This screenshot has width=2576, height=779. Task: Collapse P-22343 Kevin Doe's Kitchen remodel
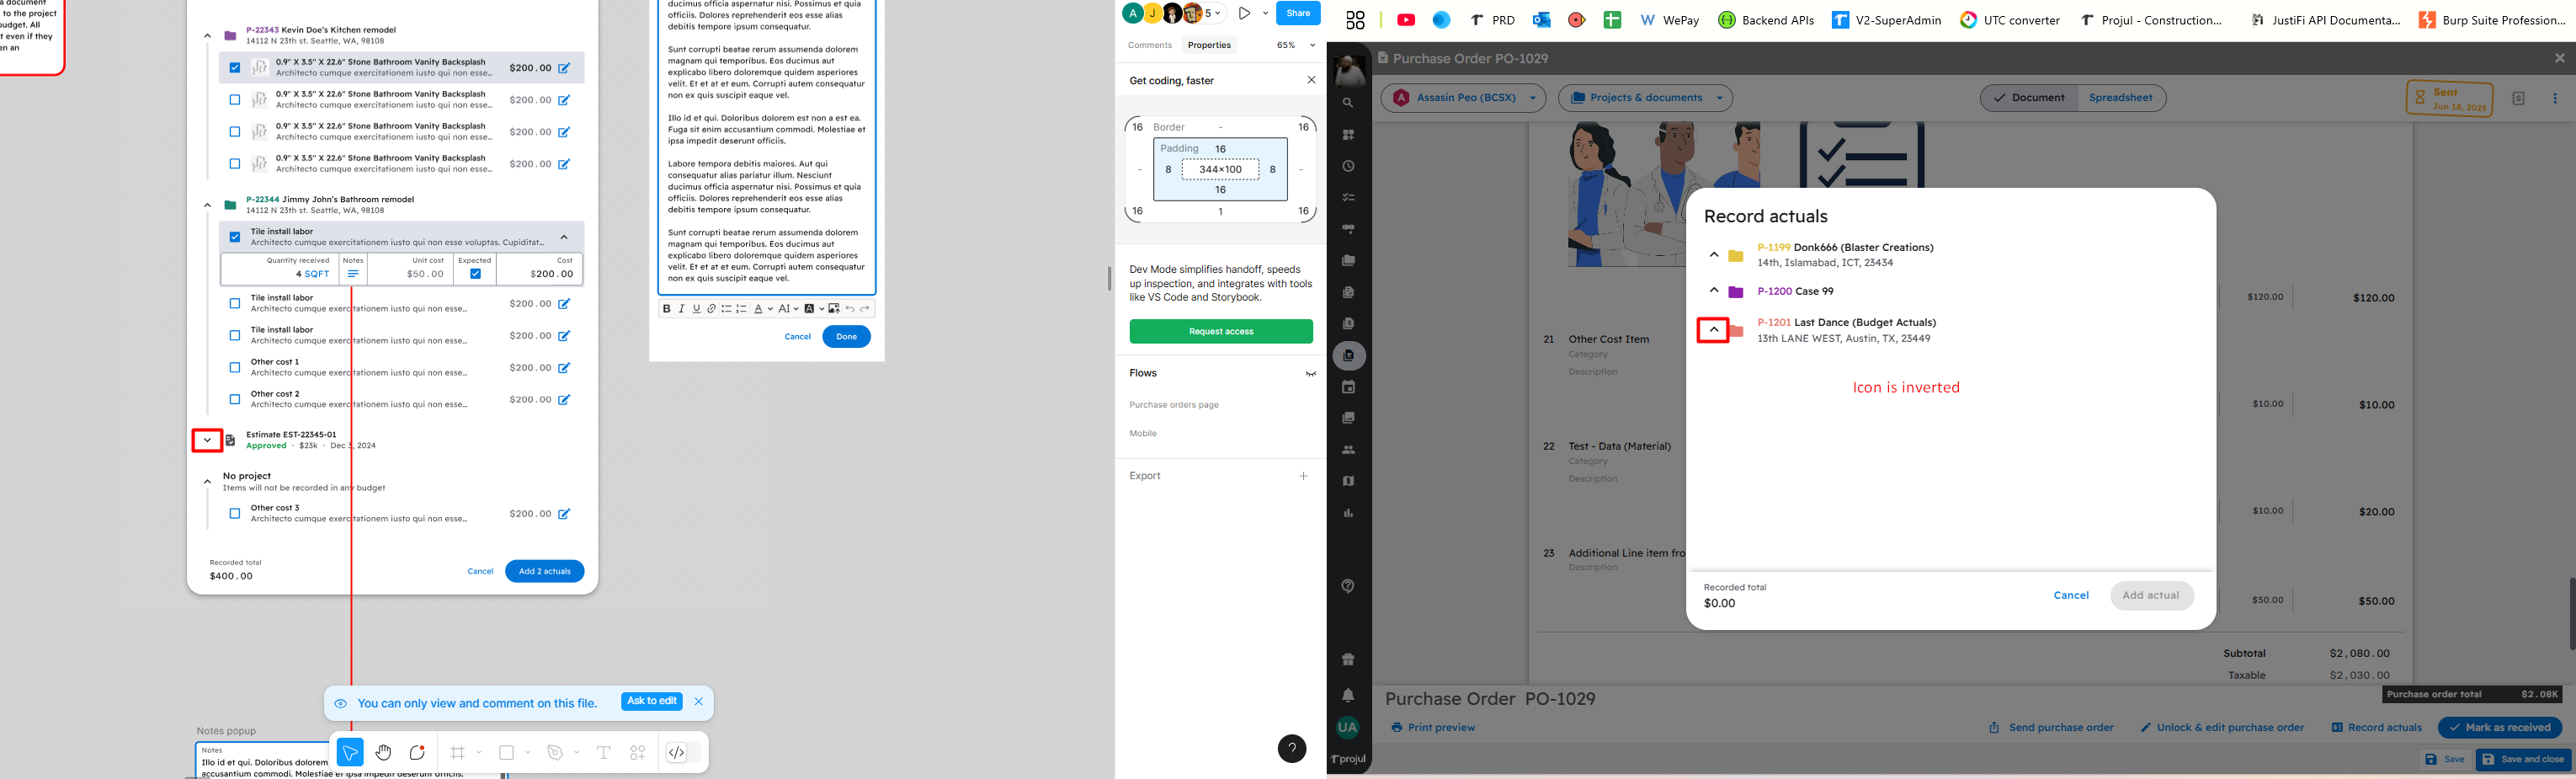[207, 36]
